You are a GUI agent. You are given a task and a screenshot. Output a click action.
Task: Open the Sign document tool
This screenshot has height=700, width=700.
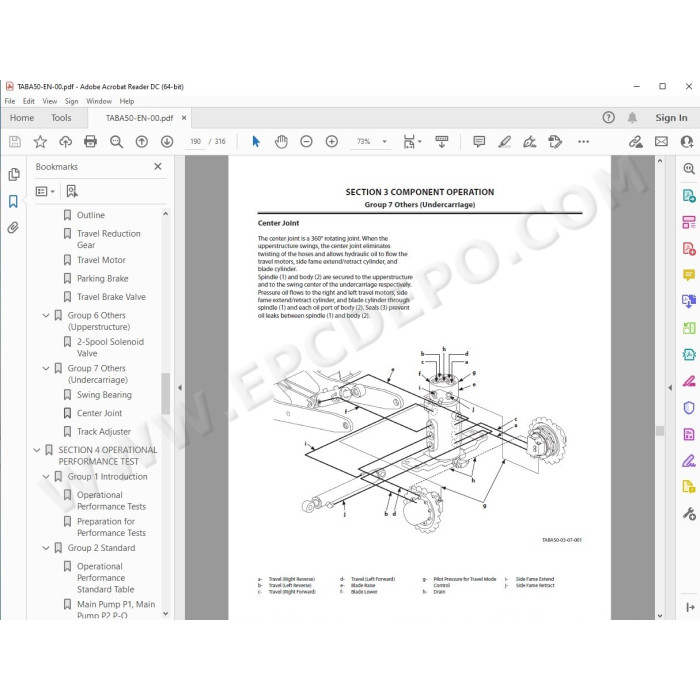tap(529, 142)
